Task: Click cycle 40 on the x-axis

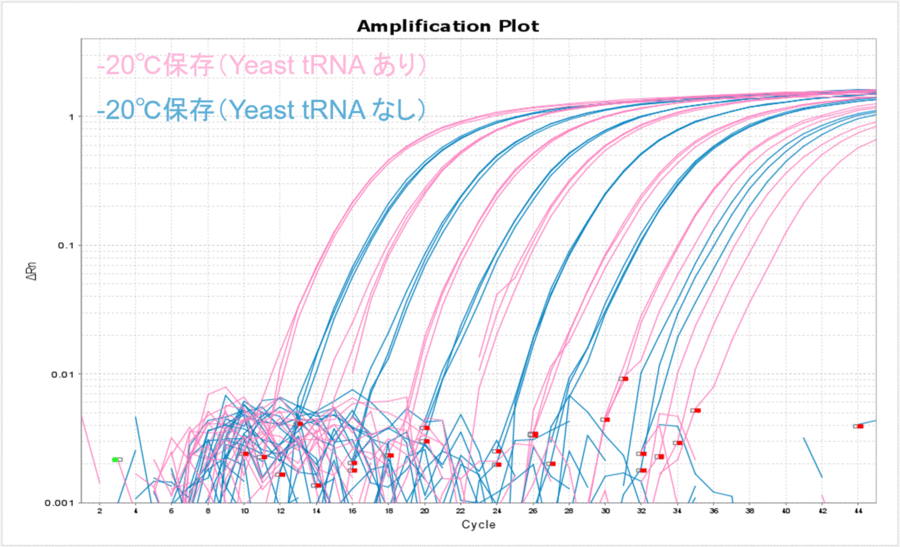Action: click(x=786, y=511)
